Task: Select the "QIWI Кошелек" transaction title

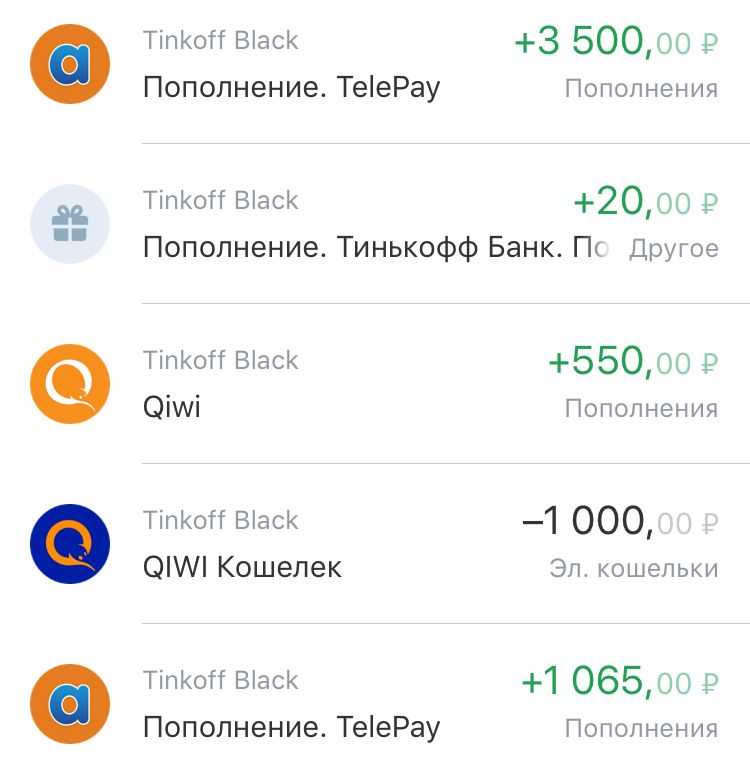Action: 242,567
